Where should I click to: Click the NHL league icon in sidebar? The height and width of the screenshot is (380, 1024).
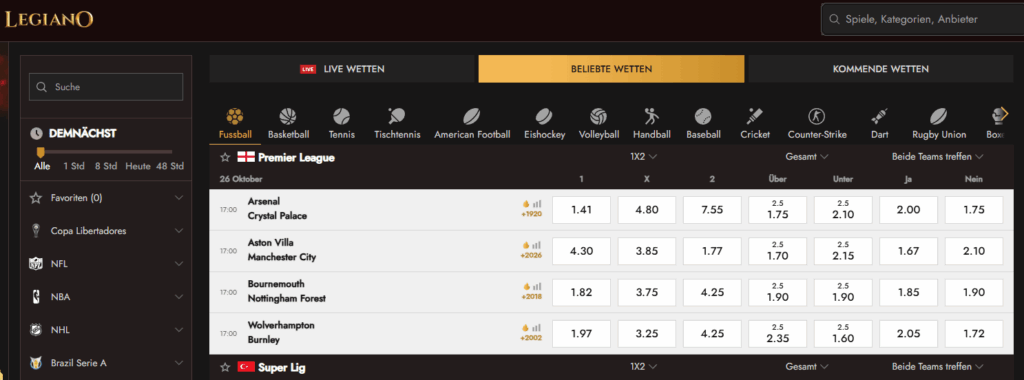point(36,330)
